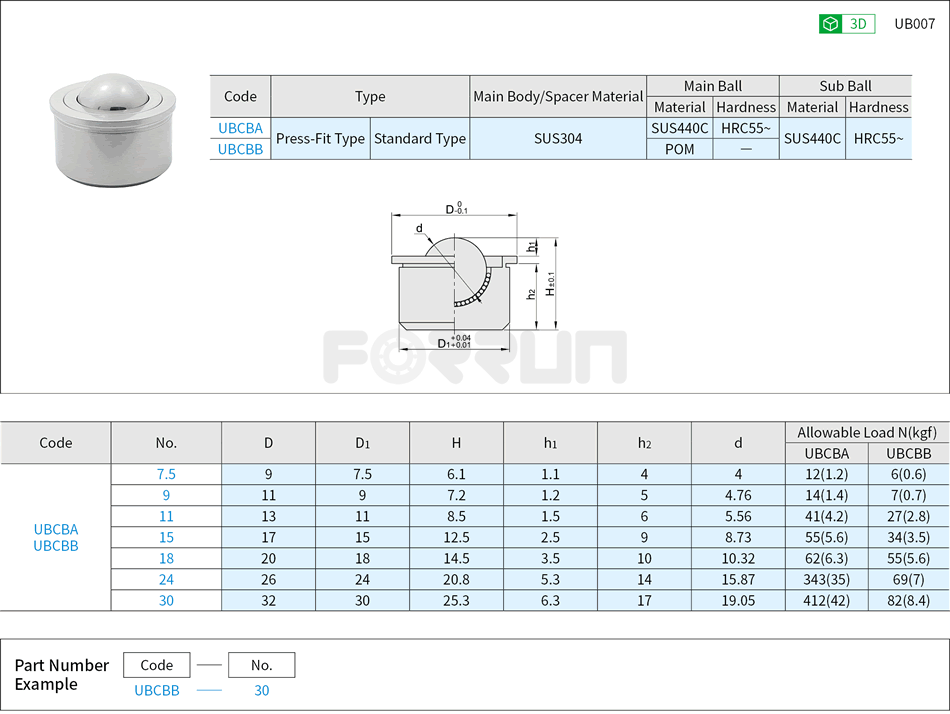Click the 343(35) allowable load value
950x714 pixels.
(826, 579)
